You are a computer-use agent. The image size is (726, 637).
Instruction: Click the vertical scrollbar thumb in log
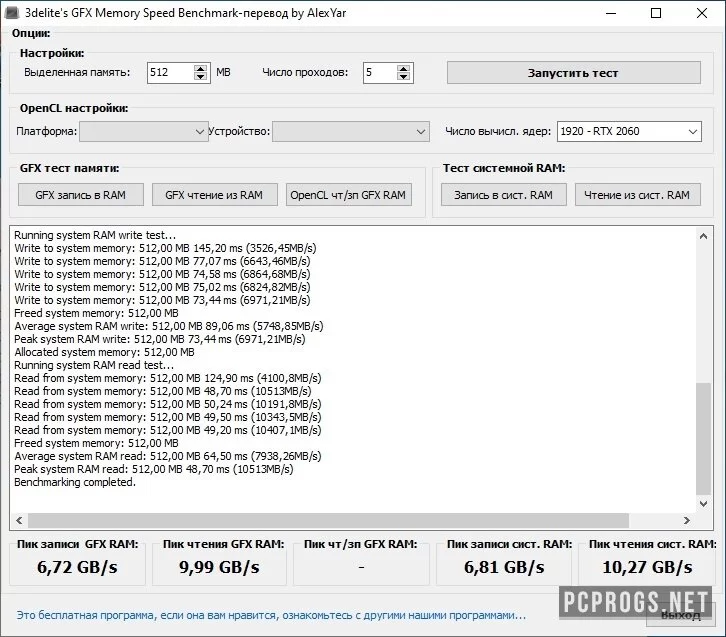click(703, 439)
